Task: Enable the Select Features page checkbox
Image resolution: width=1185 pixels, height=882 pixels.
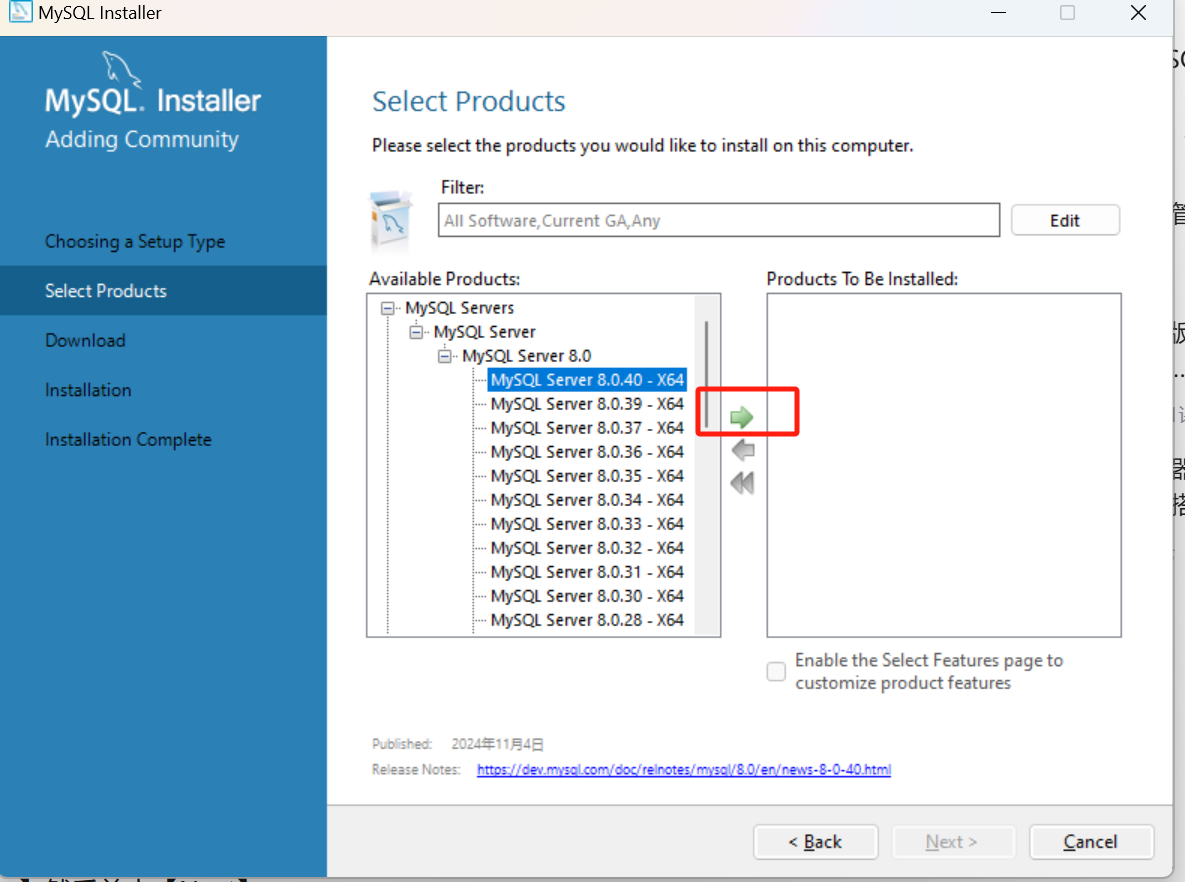Action: (x=775, y=671)
